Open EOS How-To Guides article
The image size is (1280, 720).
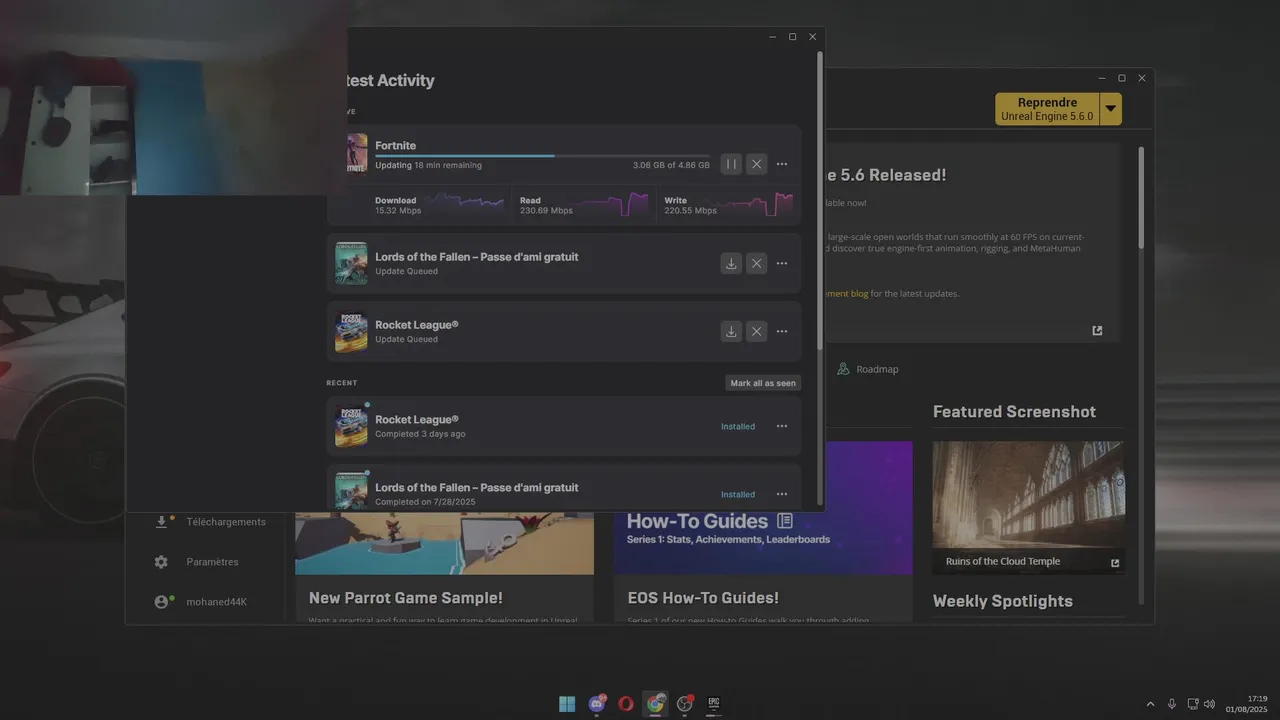click(x=703, y=598)
